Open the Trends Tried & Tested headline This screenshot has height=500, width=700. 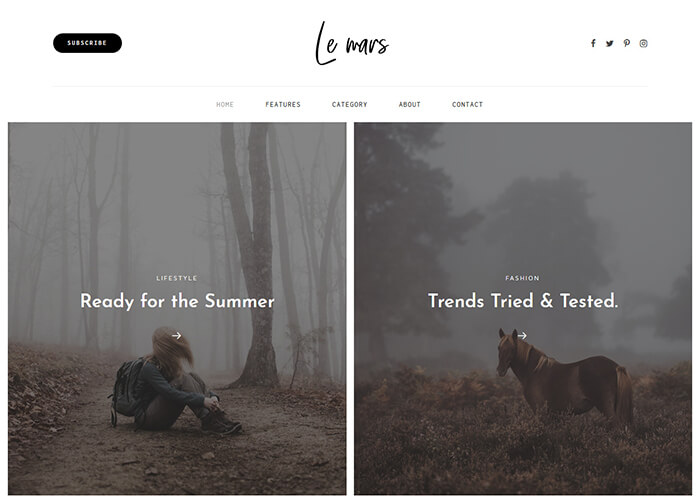(x=523, y=301)
